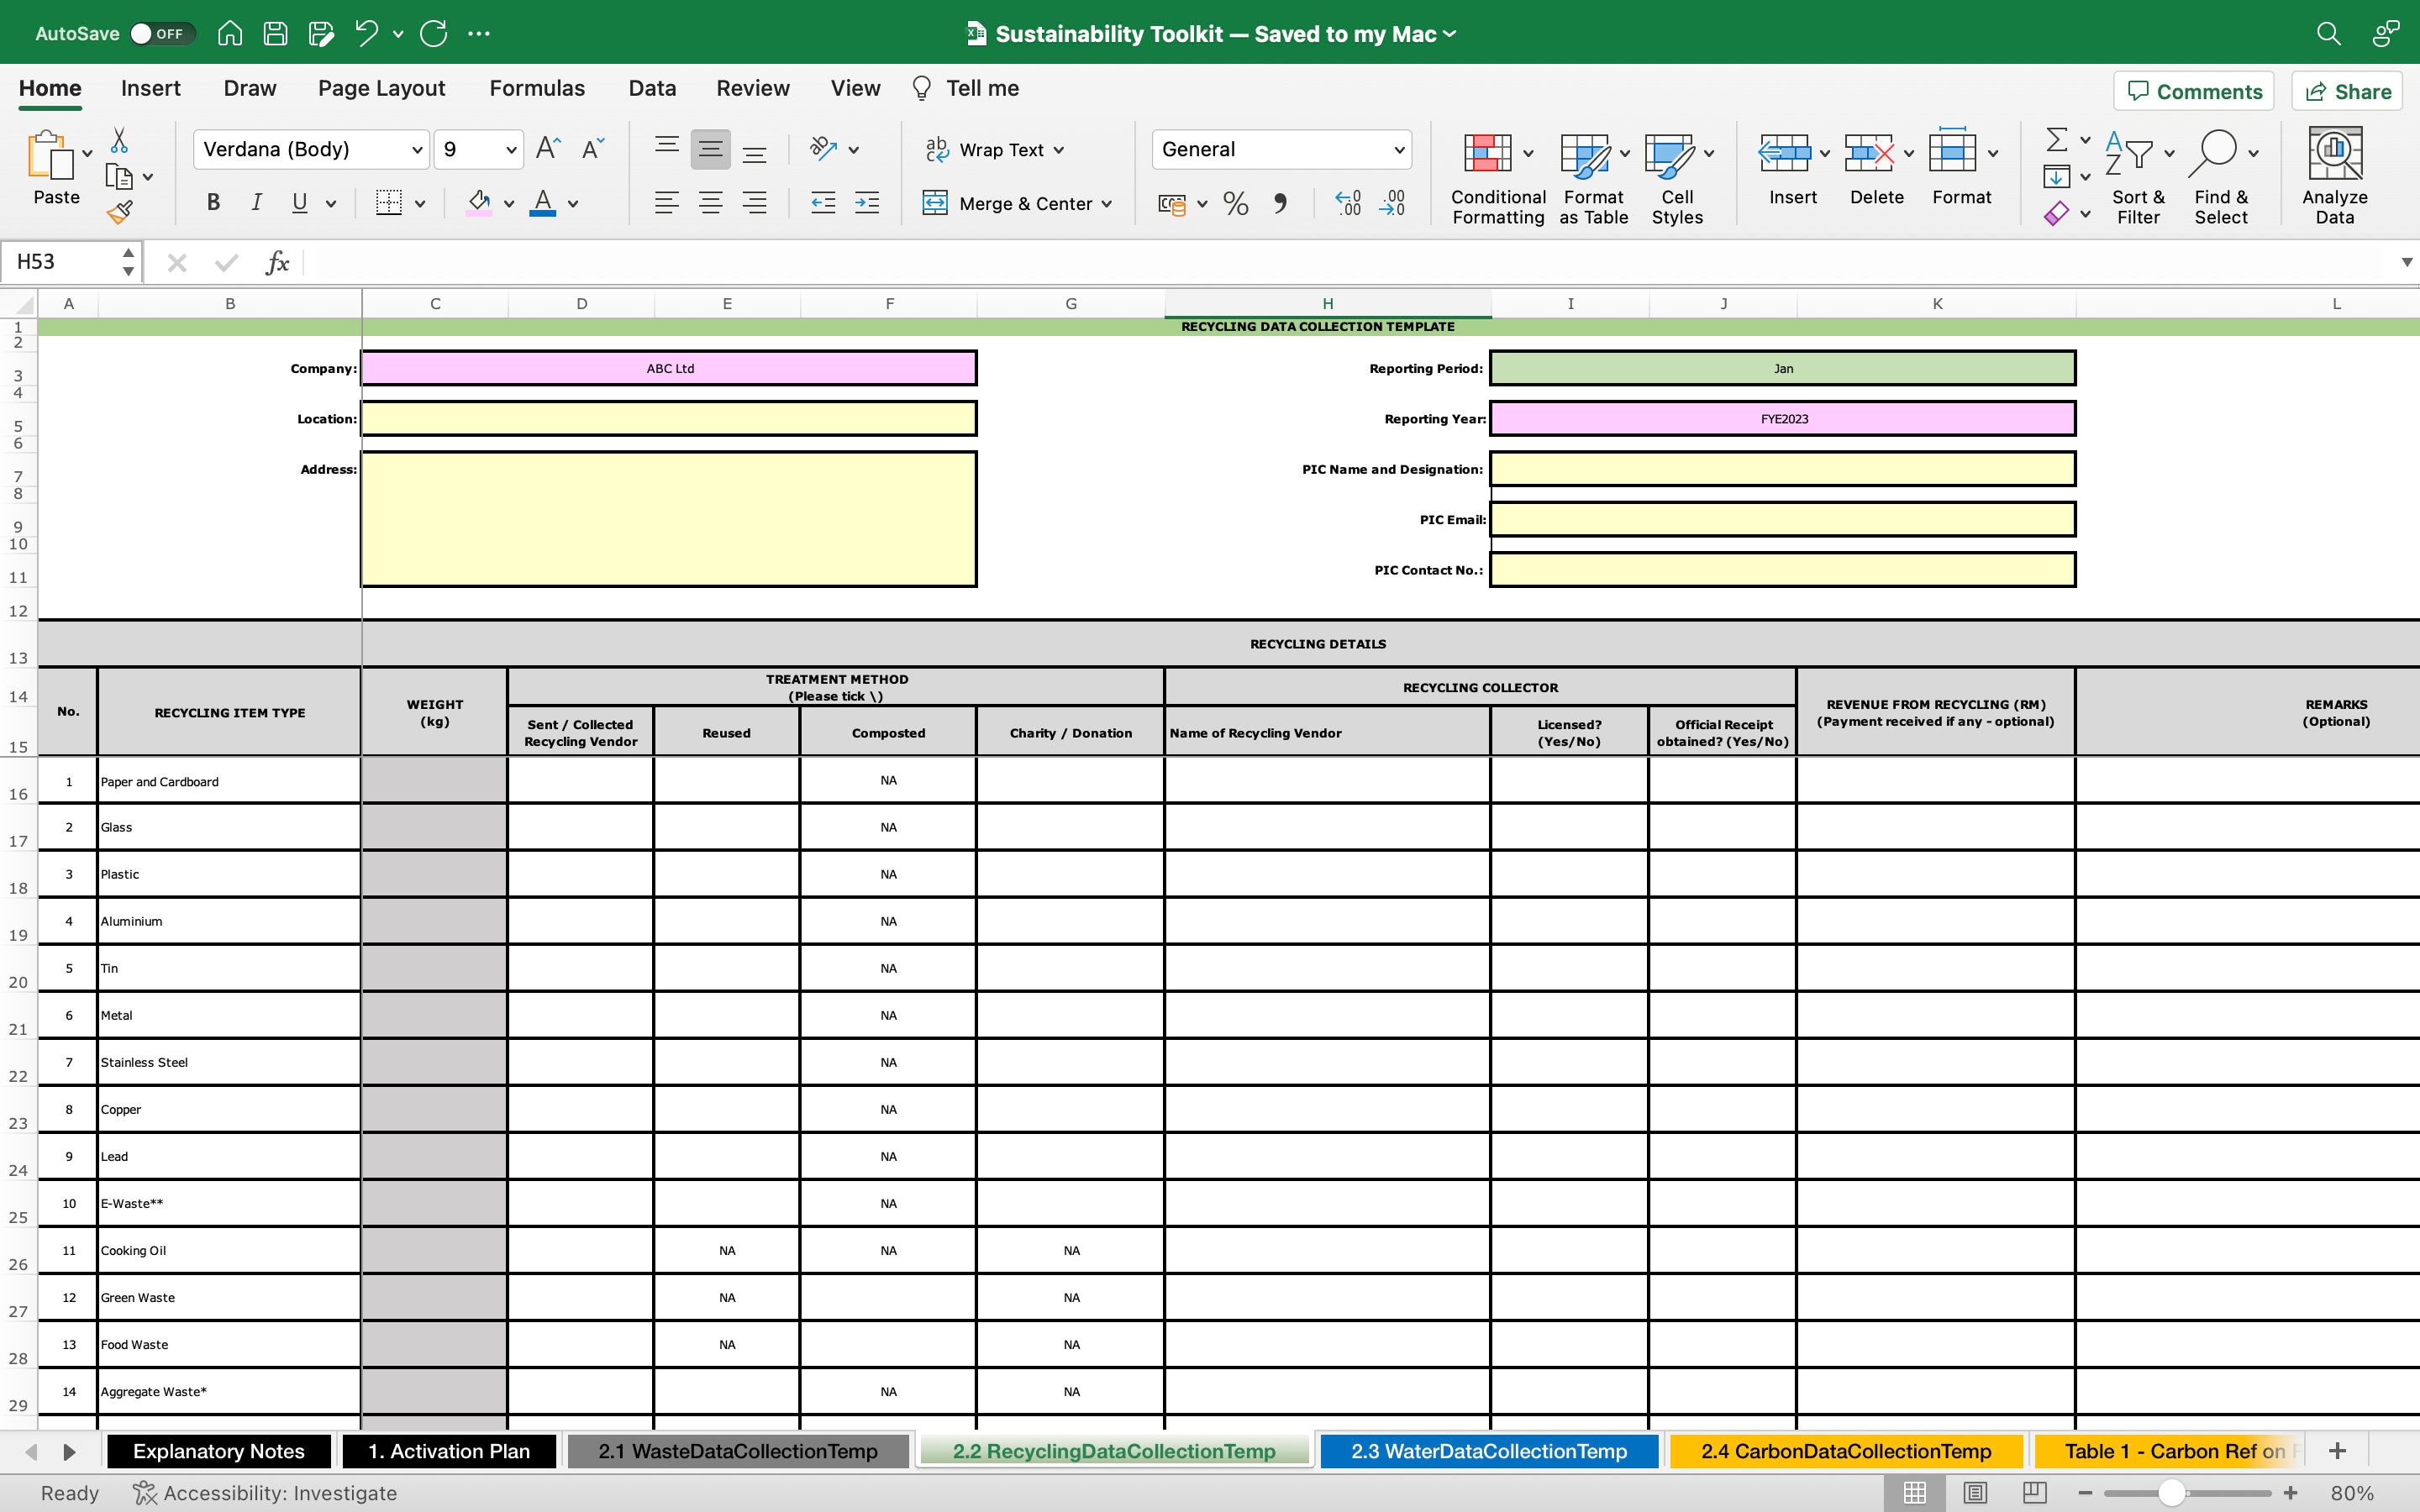This screenshot has width=2420, height=1512.
Task: Click the Share button
Action: pyautogui.click(x=2347, y=90)
